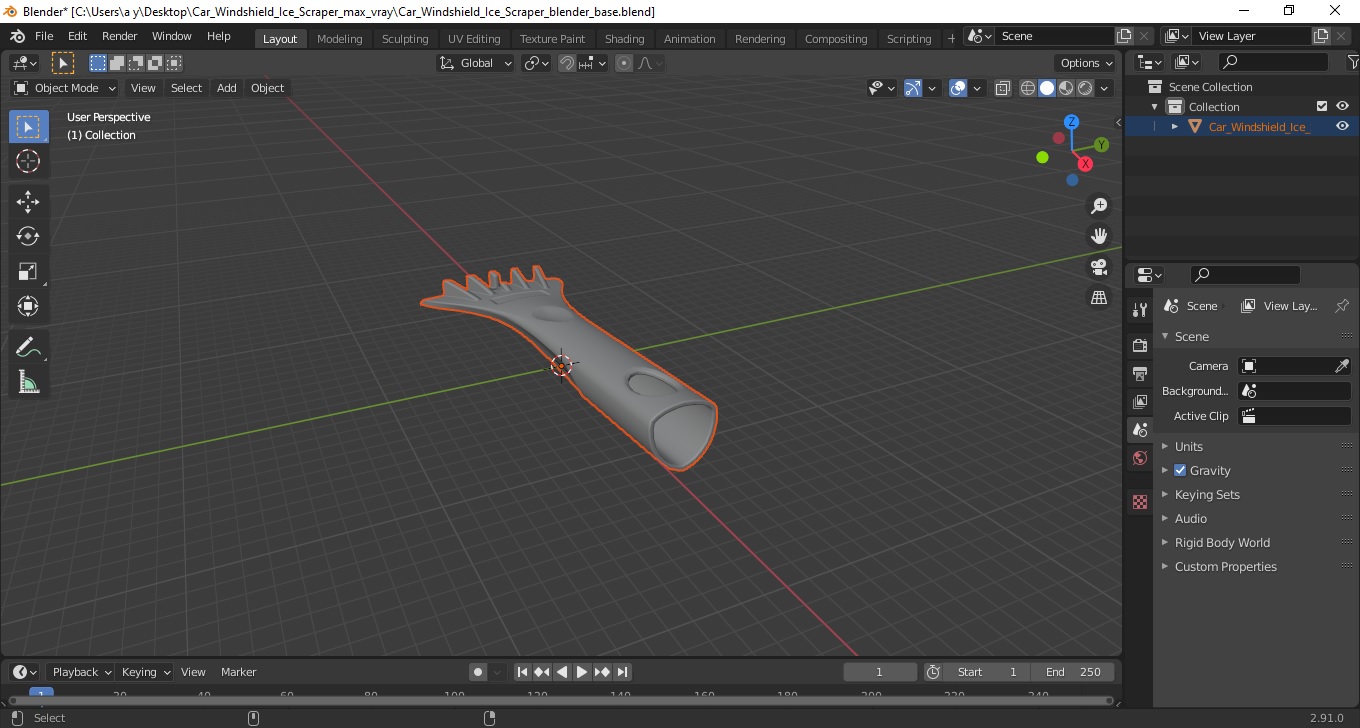This screenshot has height=728, width=1360.
Task: Switch to orthographic/perspective grid view icon
Action: pos(1099,298)
